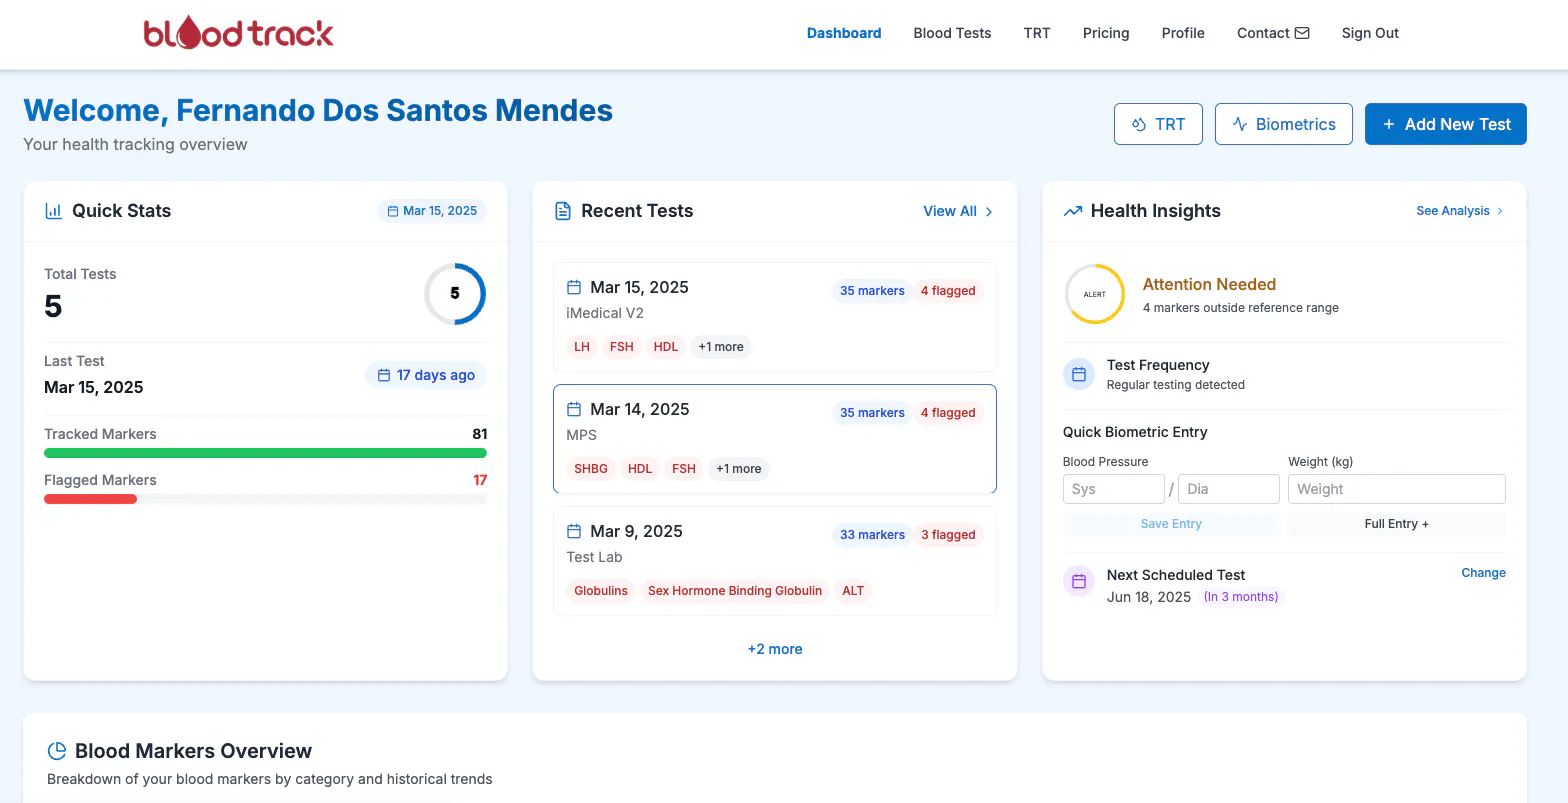Click the droplet icon on the TRT button

click(x=1138, y=124)
